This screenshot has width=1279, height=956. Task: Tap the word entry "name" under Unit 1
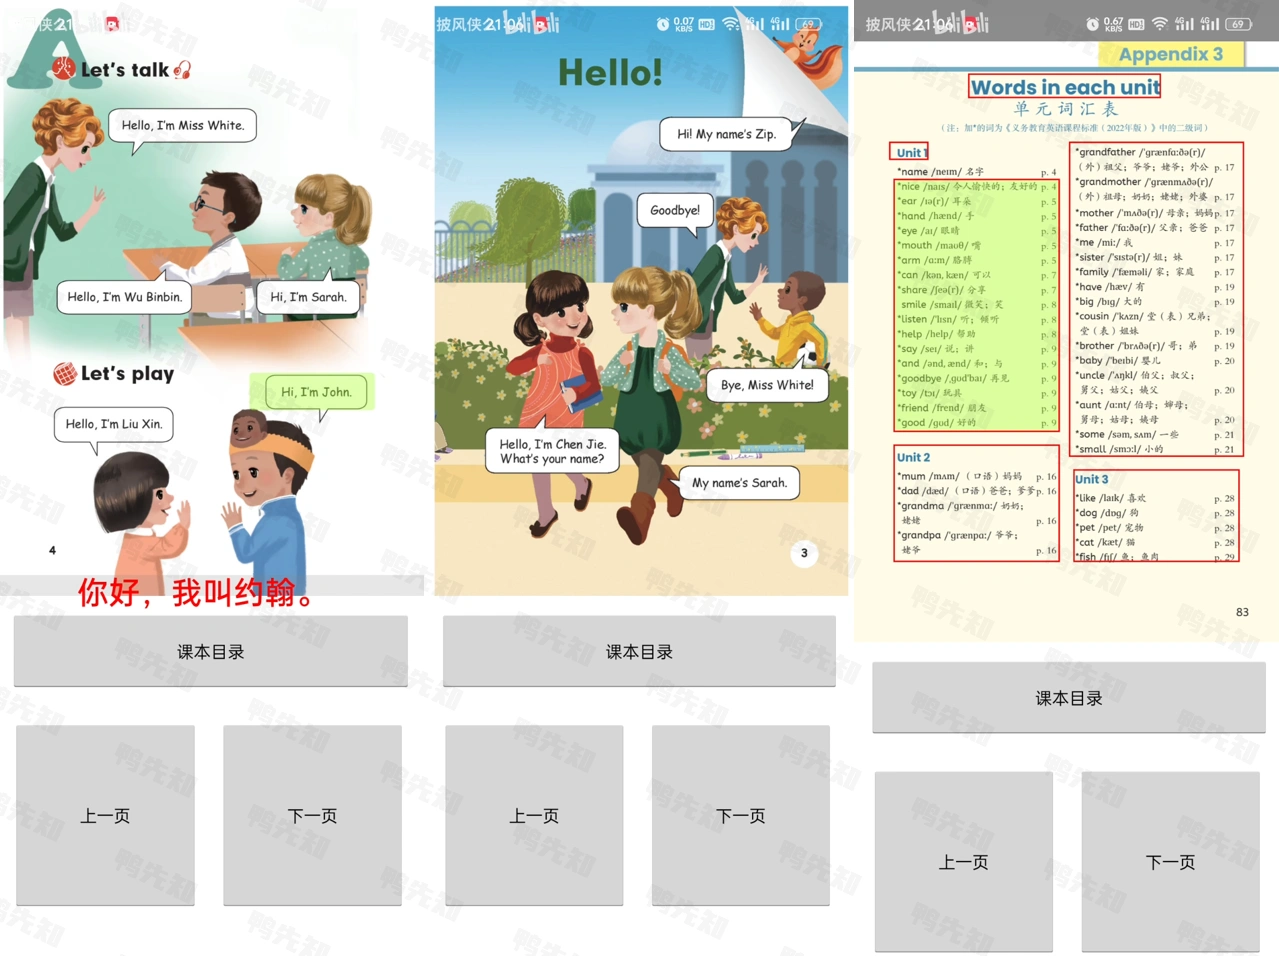coord(976,172)
